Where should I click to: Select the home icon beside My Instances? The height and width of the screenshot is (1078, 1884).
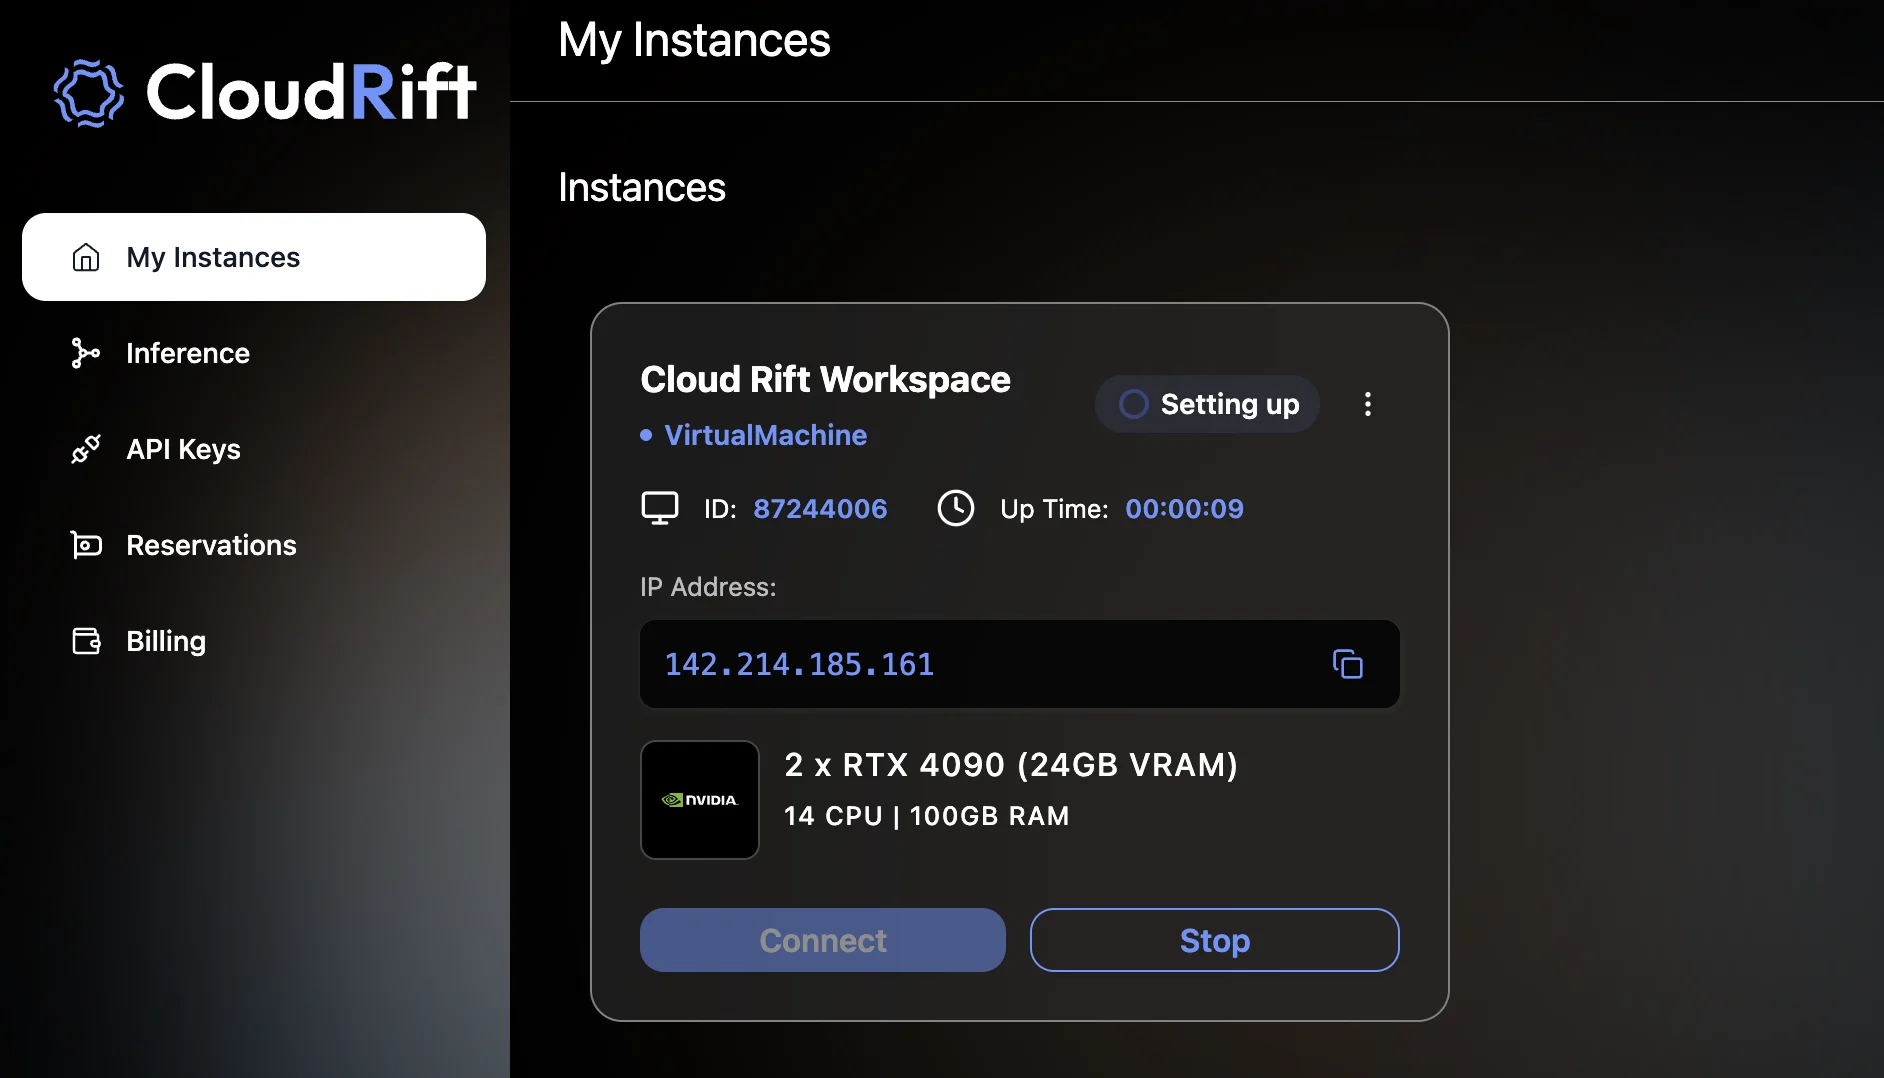85,257
